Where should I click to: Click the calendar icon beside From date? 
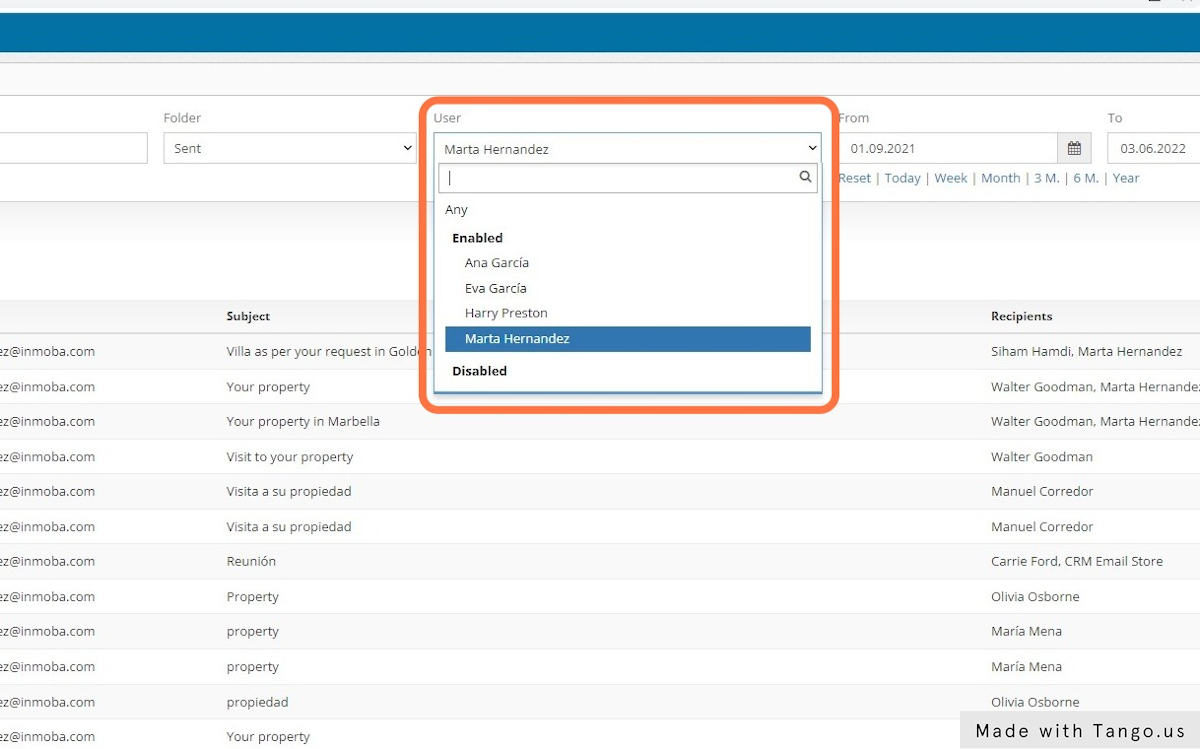(x=1073, y=148)
